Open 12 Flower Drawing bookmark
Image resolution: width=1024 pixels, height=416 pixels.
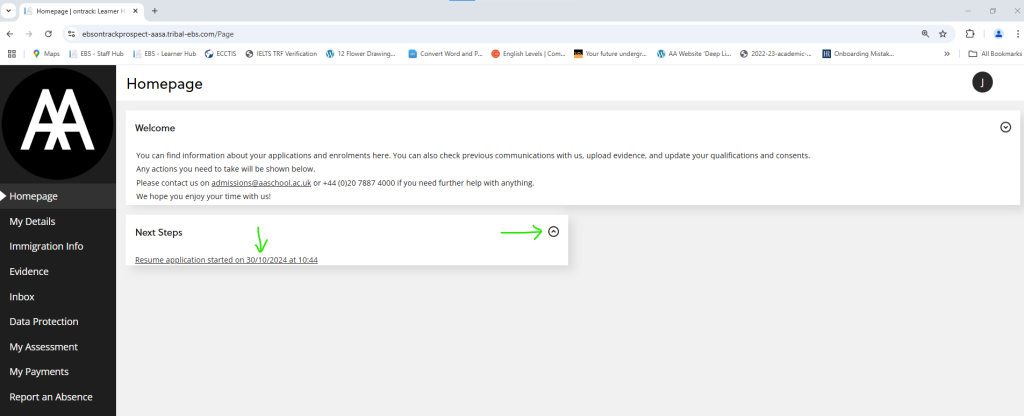coord(361,54)
